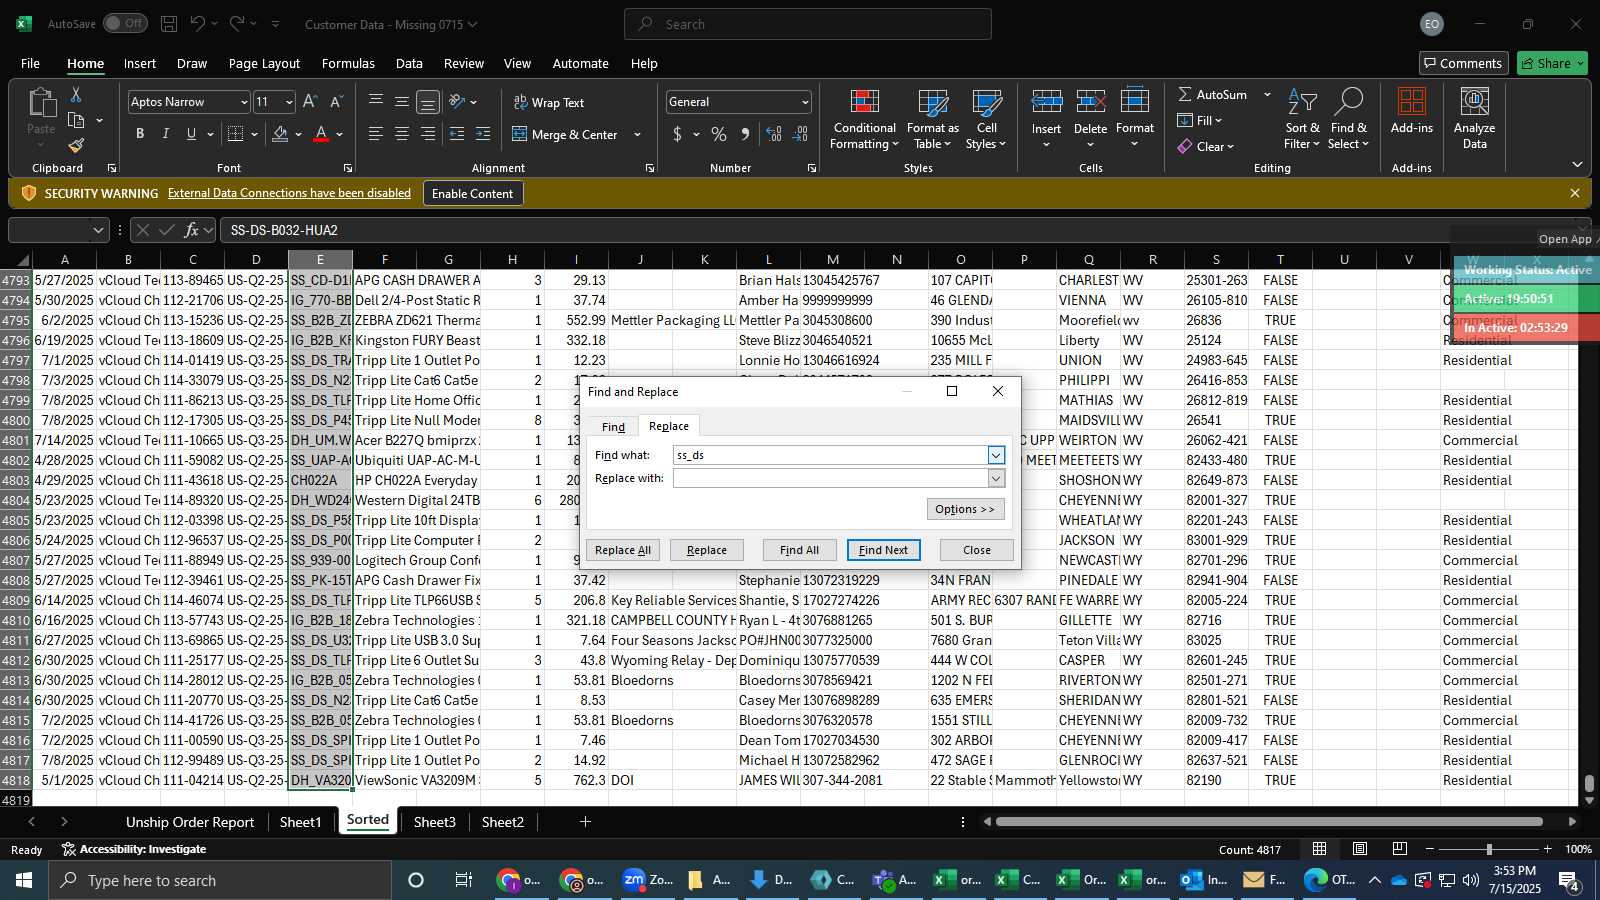The height and width of the screenshot is (900, 1600).
Task: Click the Bold formatting icon
Action: pos(140,134)
